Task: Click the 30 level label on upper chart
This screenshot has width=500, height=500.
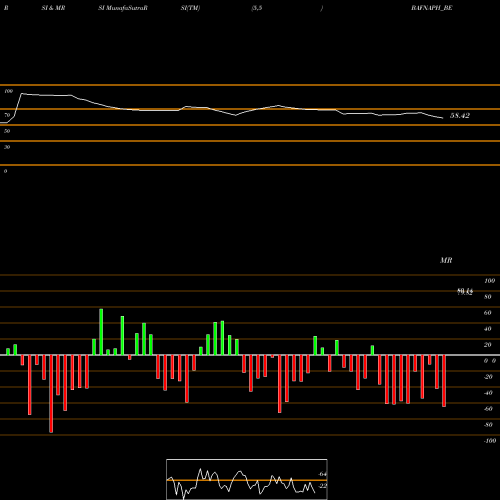Action: click(x=7, y=147)
